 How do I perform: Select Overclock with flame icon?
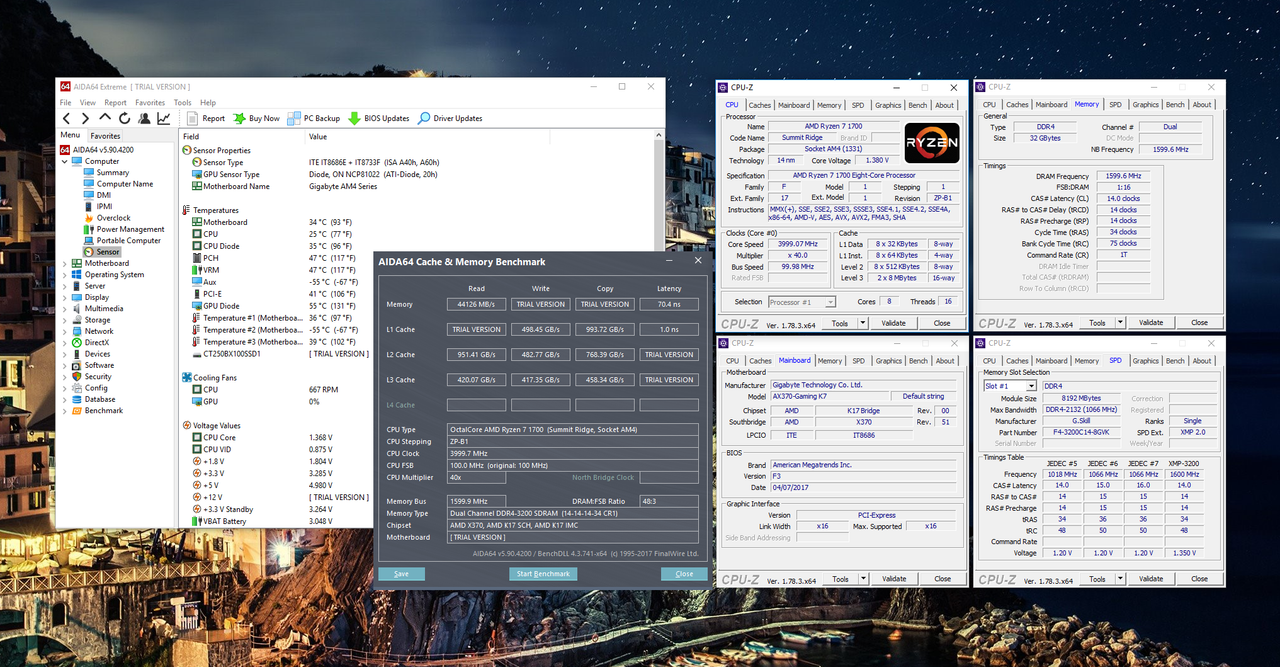point(113,218)
